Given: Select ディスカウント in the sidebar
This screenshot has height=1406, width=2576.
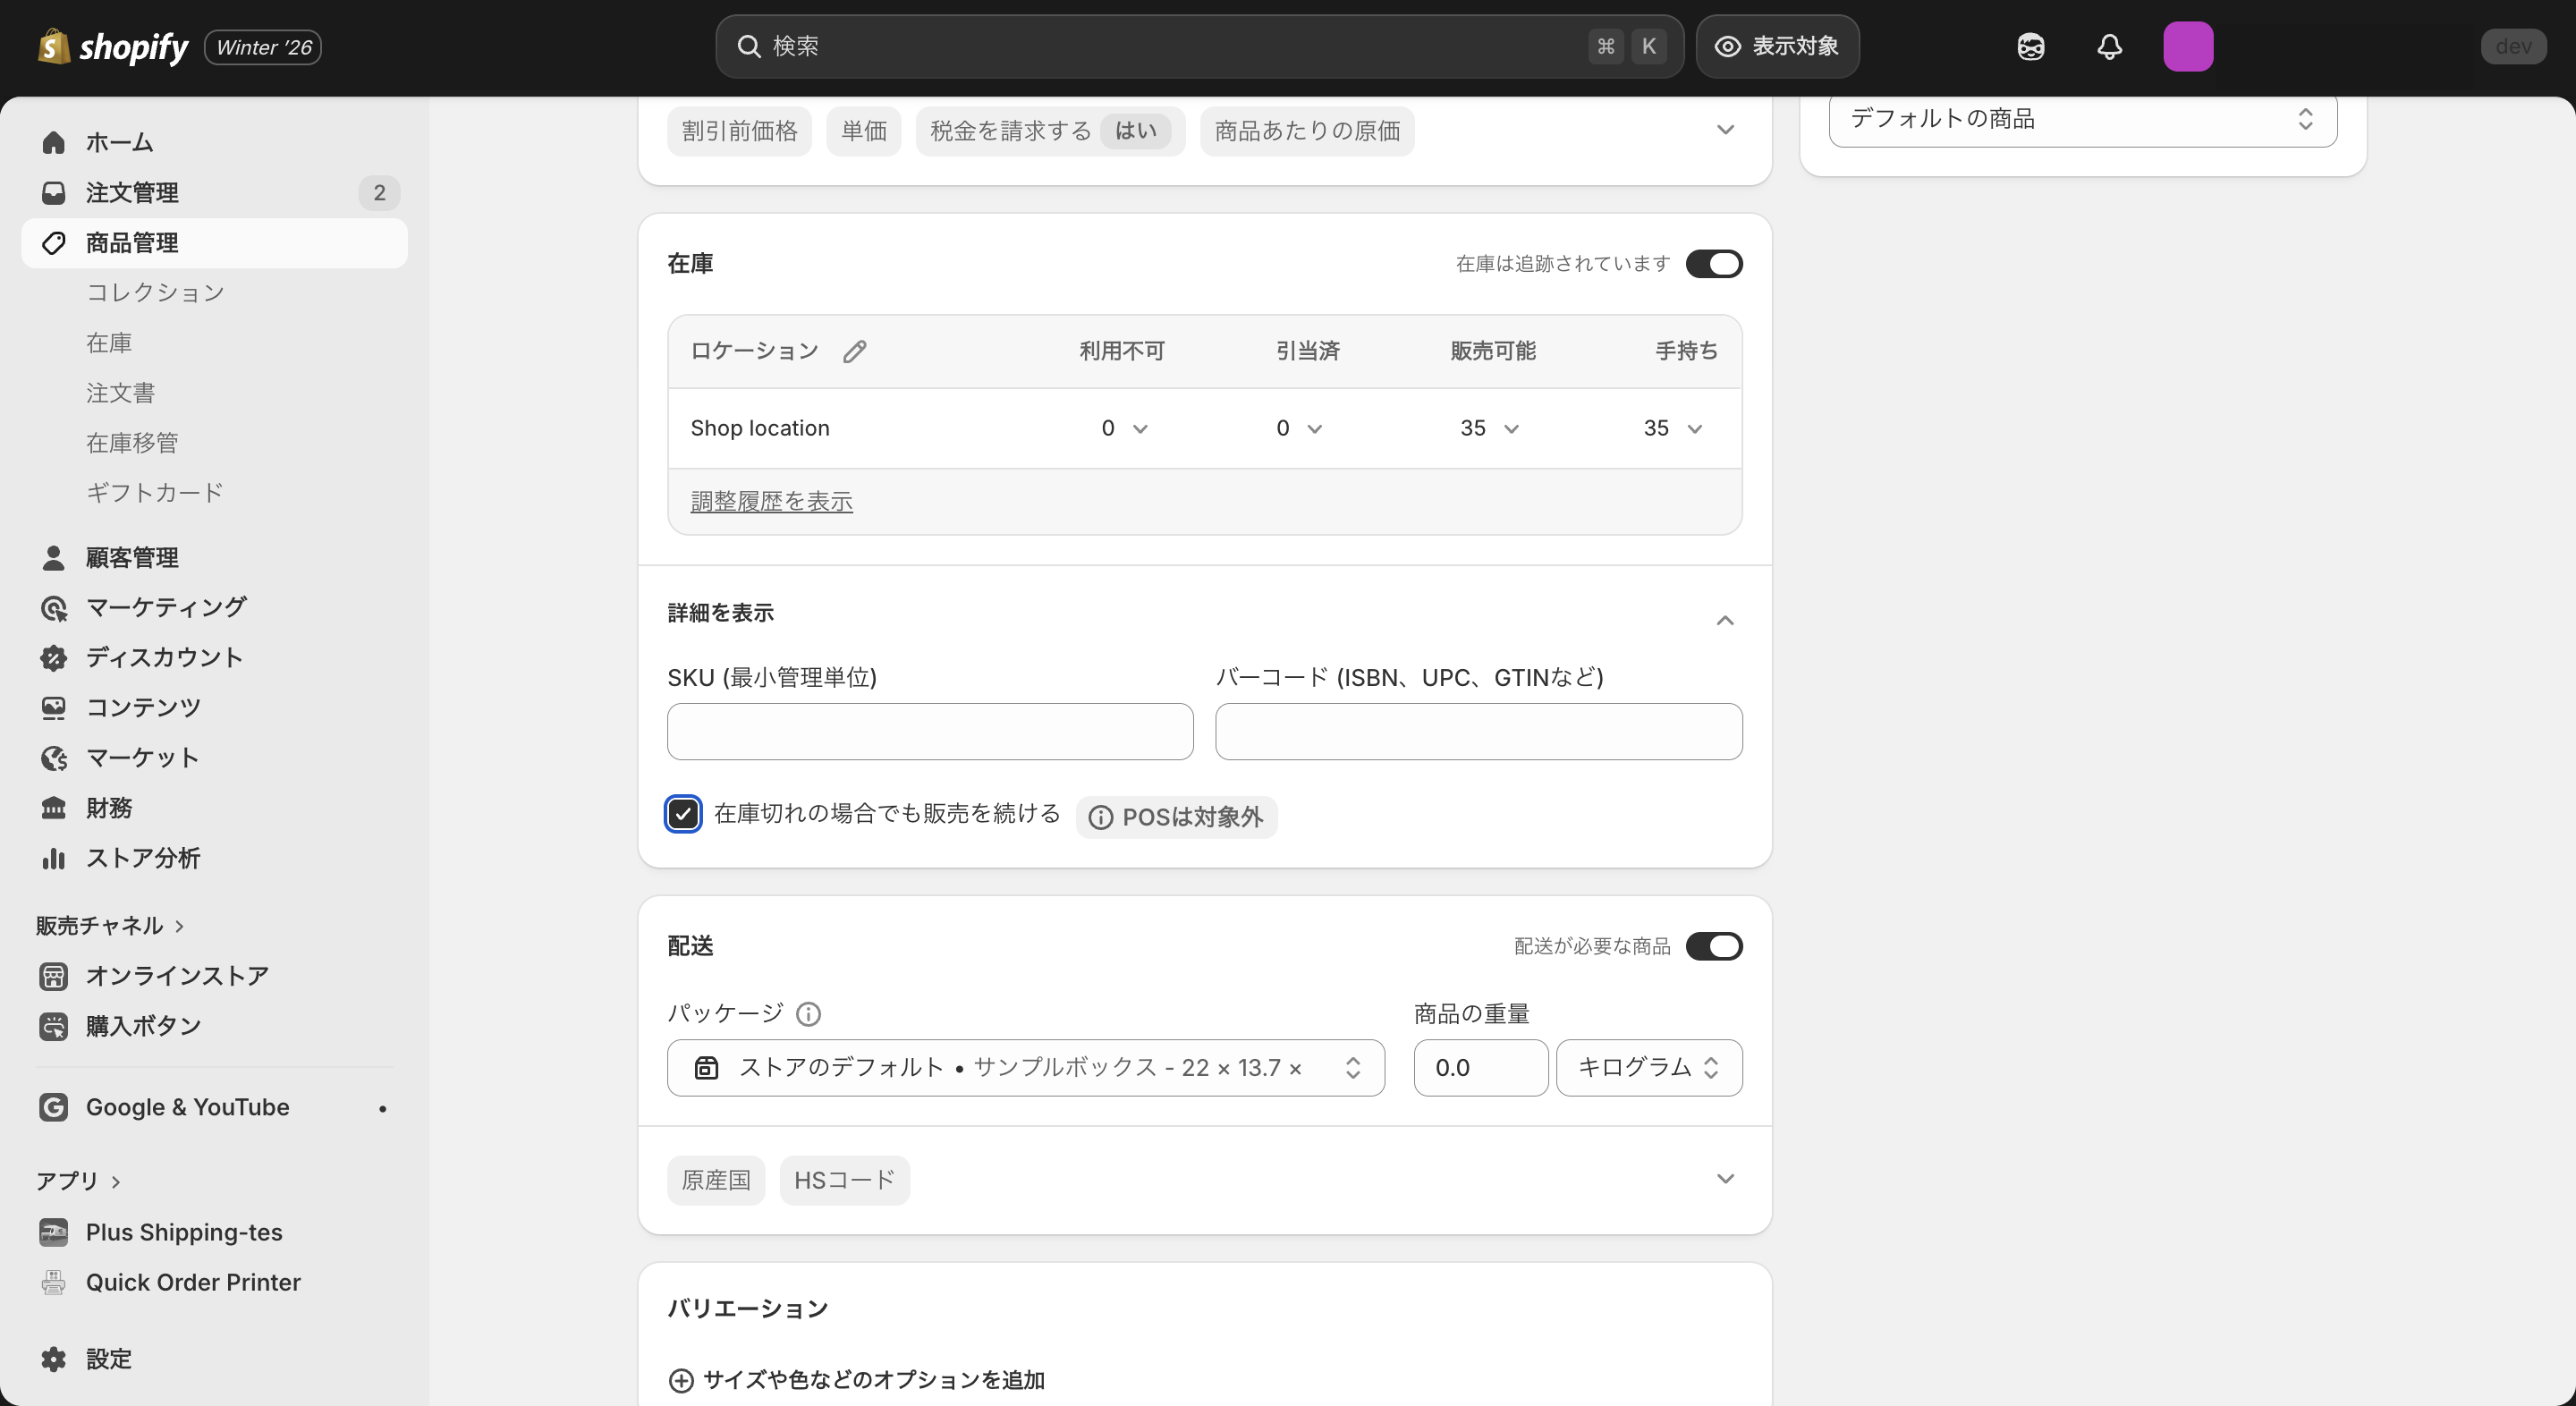Looking at the screenshot, I should pyautogui.click(x=163, y=657).
